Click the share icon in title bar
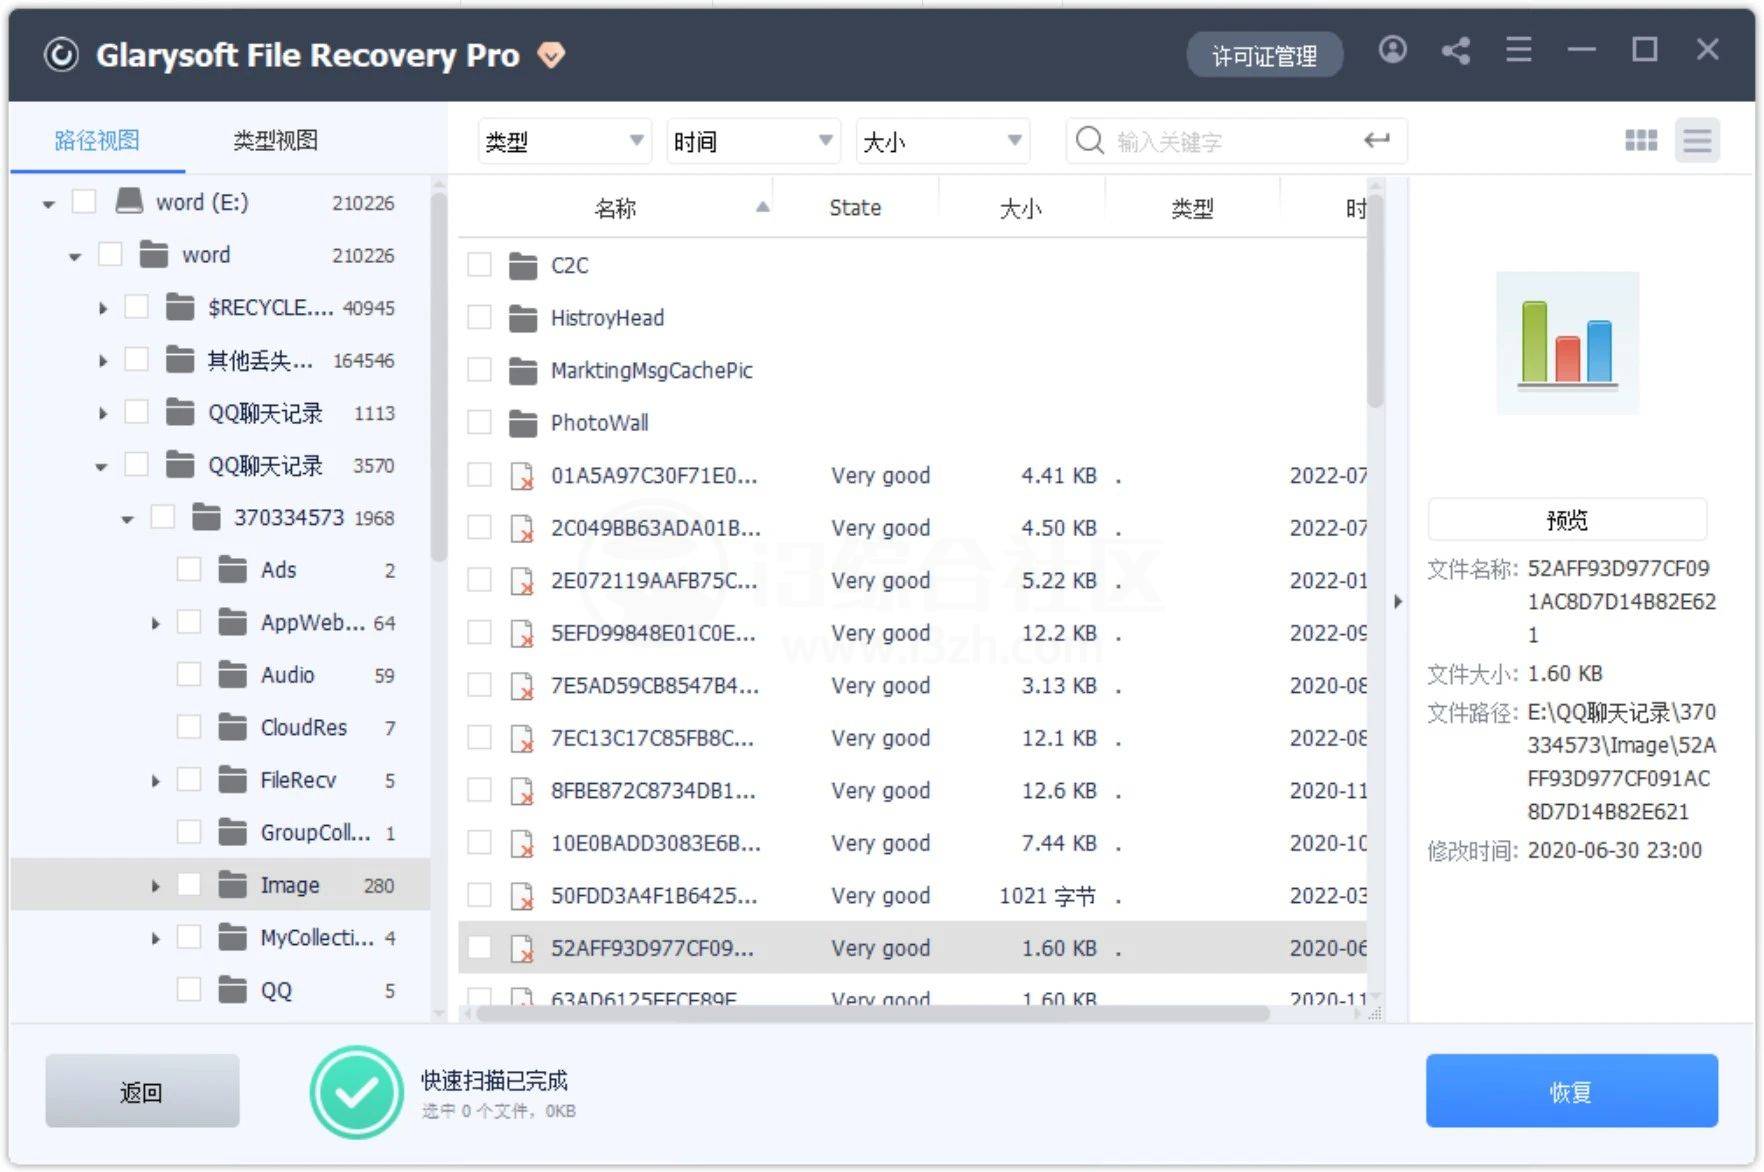This screenshot has width=1764, height=1172. (x=1456, y=51)
